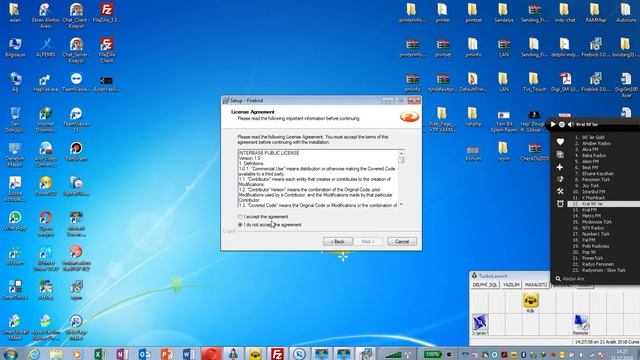Open the Chat_Server desktop icon

coord(76,50)
